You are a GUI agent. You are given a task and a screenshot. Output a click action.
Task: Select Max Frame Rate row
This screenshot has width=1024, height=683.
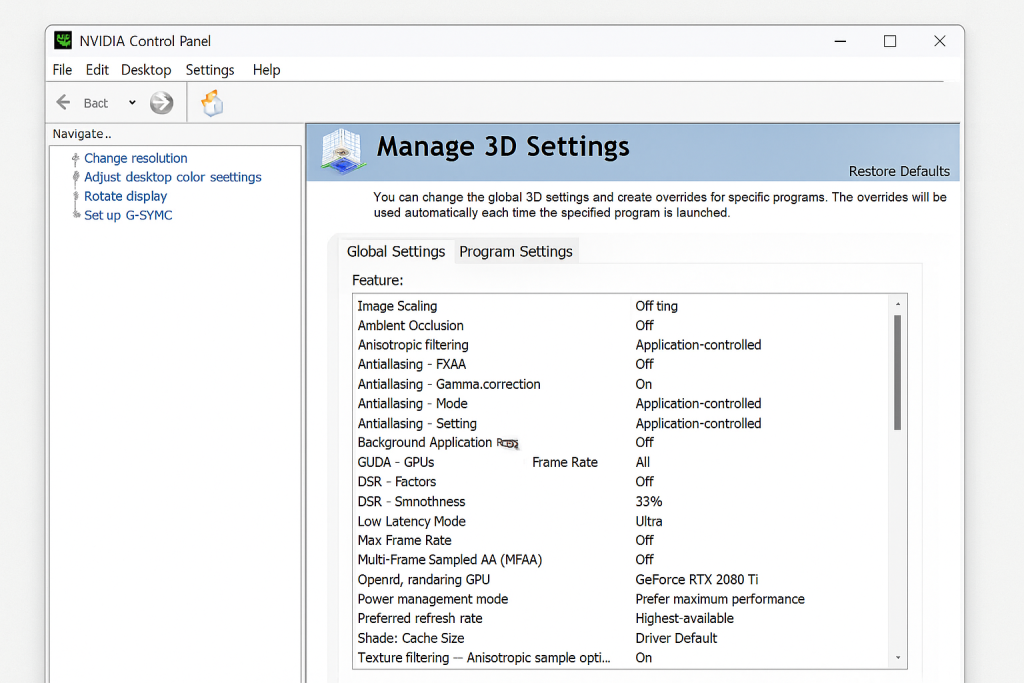tap(620, 540)
